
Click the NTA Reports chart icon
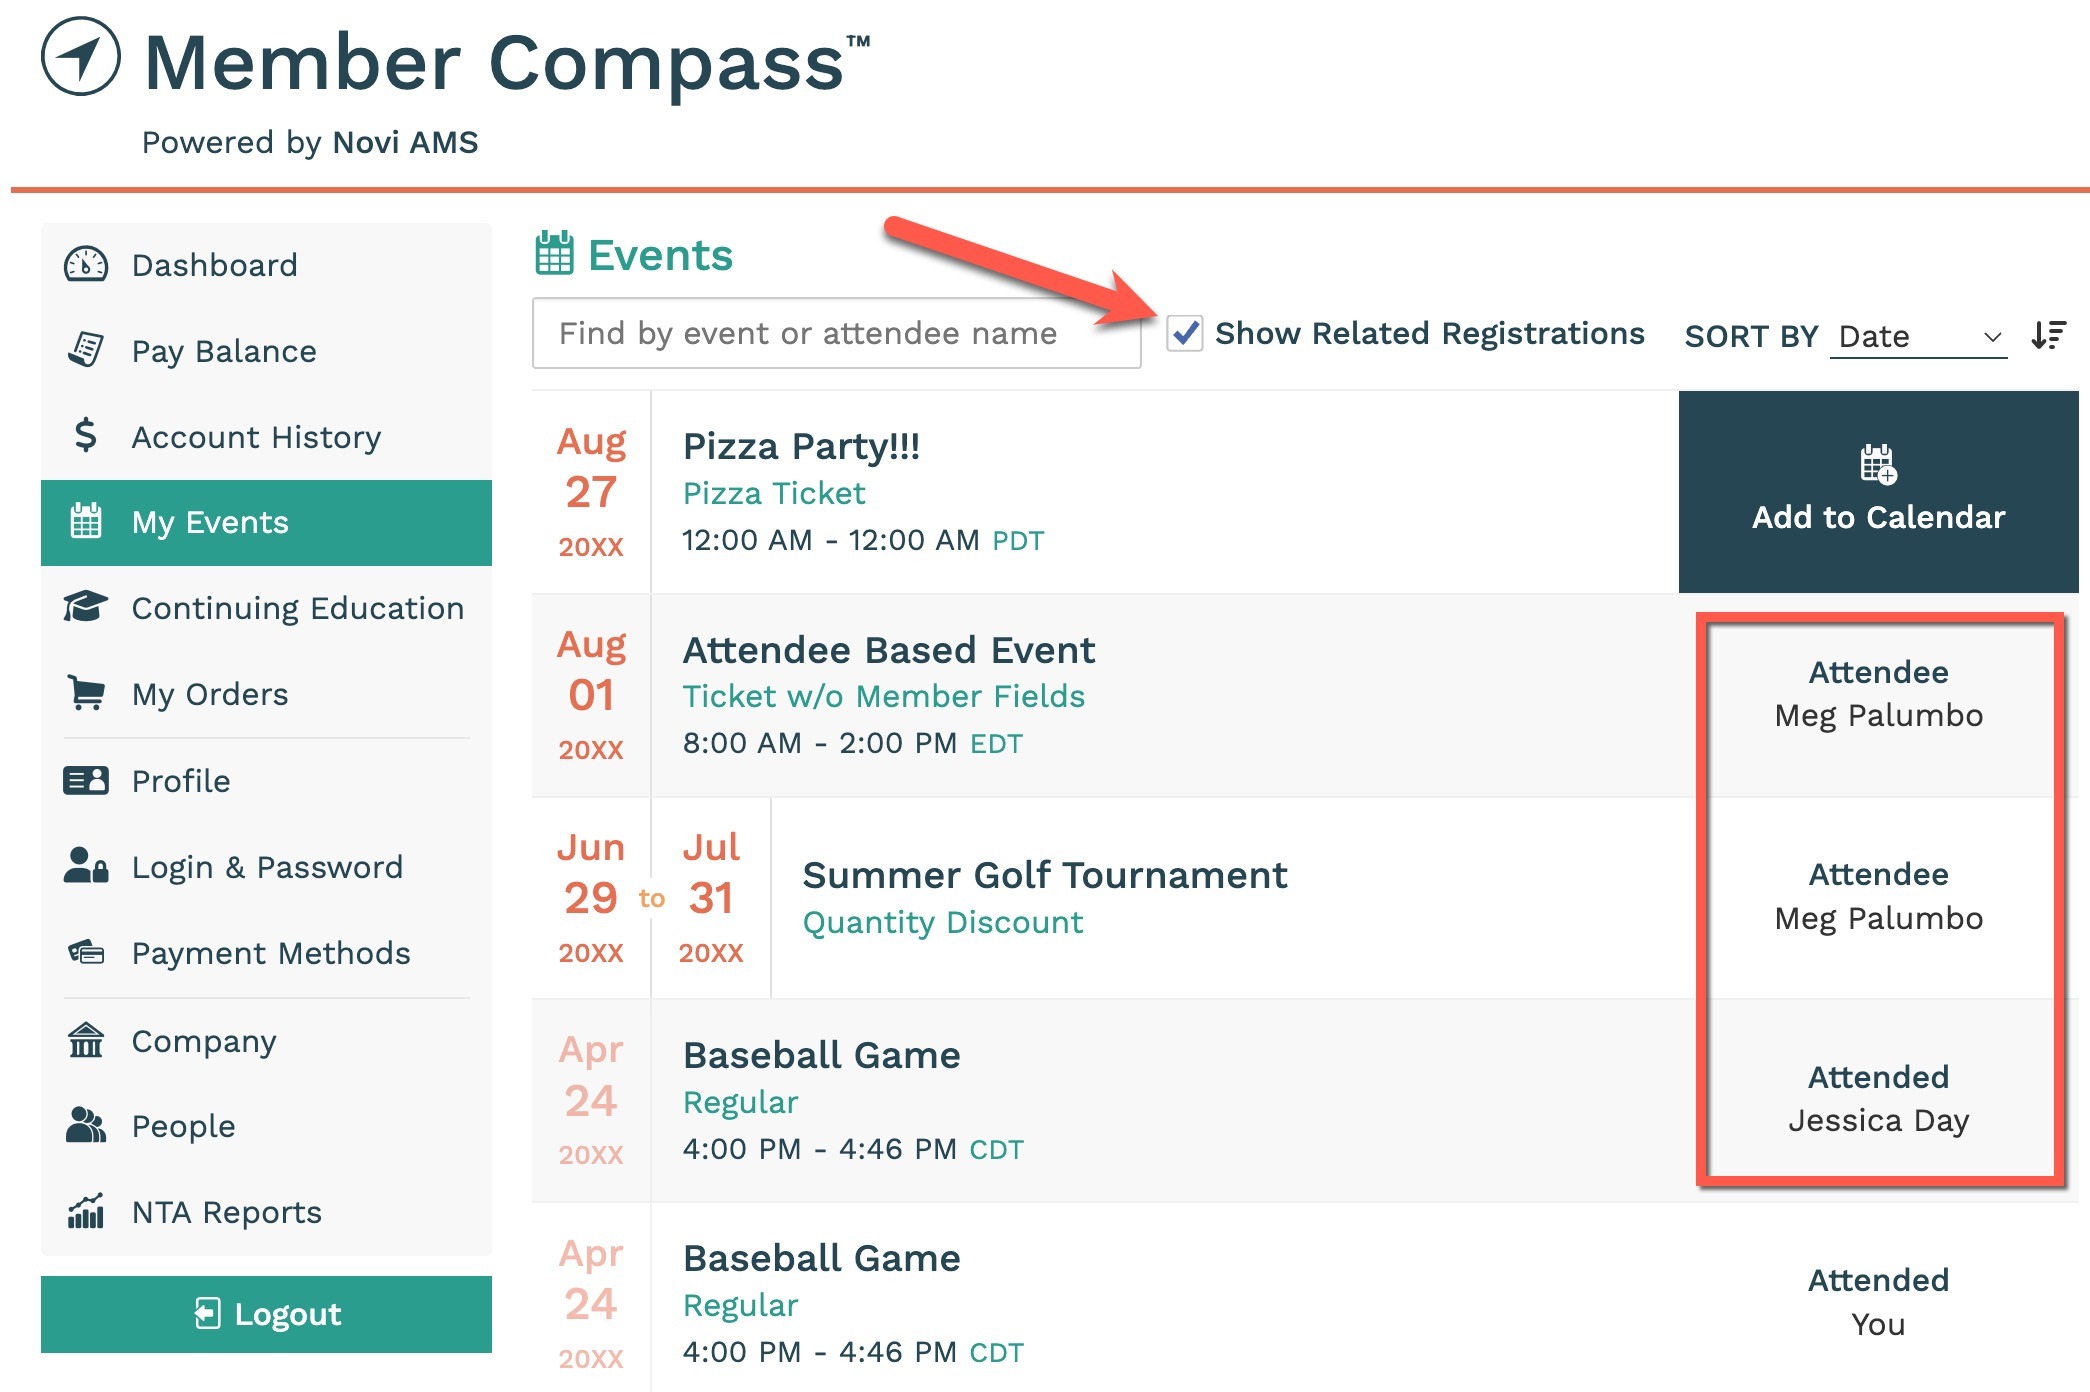(86, 1211)
